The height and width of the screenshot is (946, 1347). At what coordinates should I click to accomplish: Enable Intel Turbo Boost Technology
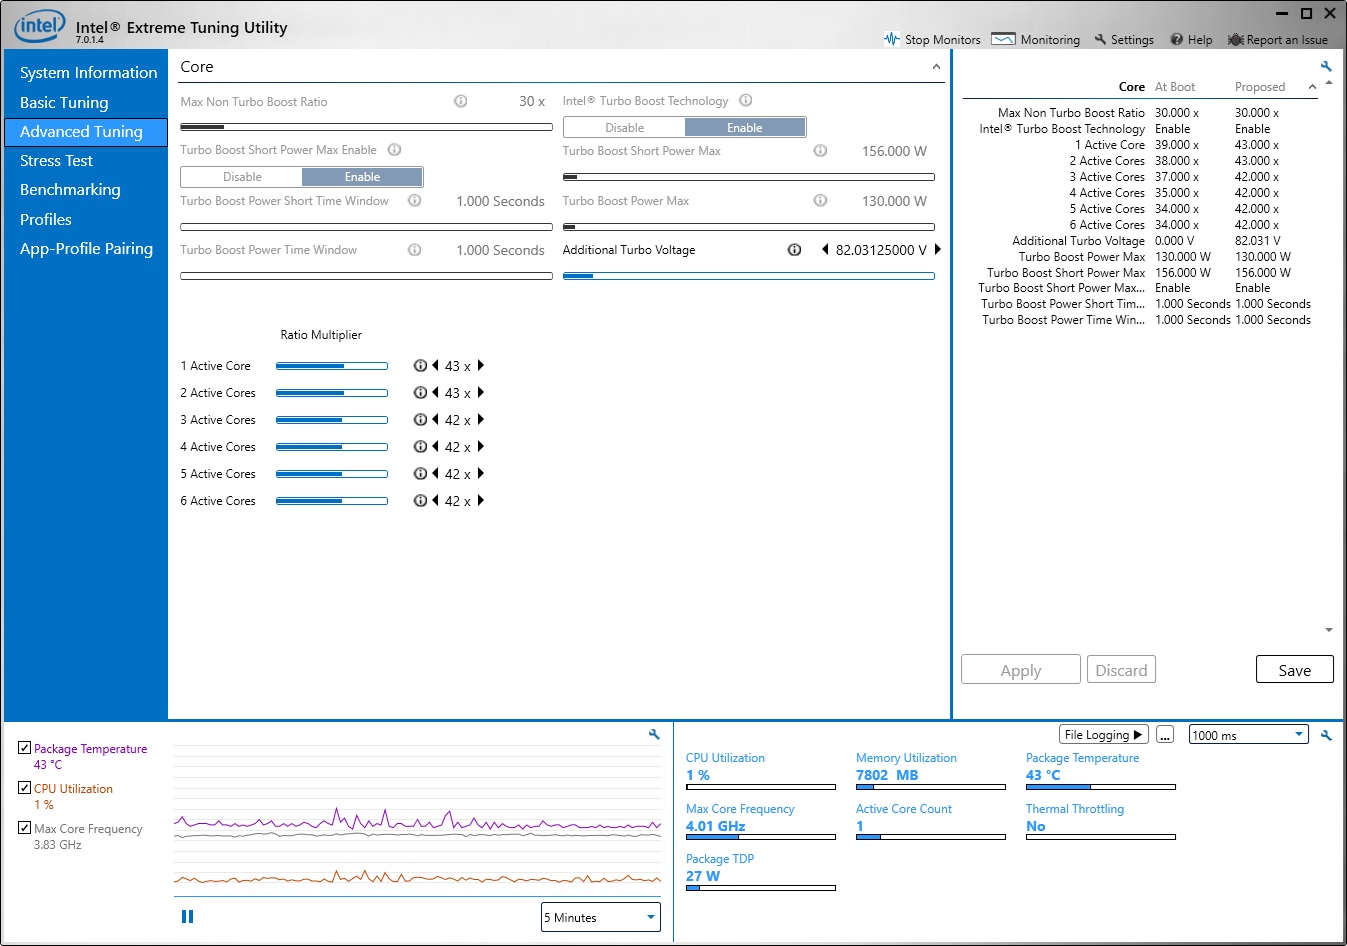tap(745, 127)
